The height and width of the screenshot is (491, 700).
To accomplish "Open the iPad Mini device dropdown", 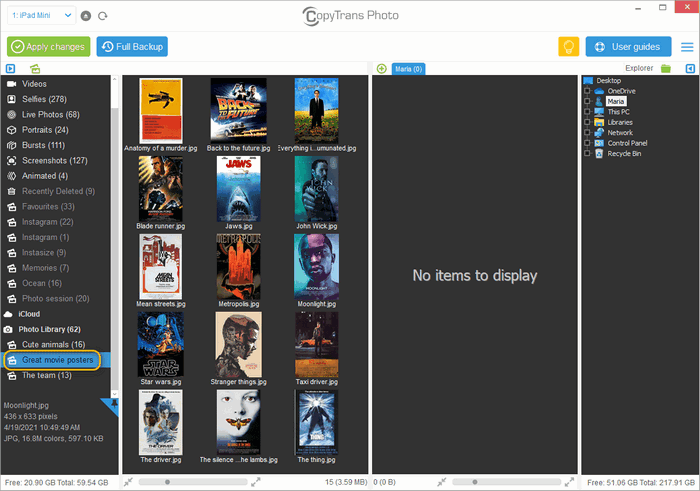I will coord(41,16).
